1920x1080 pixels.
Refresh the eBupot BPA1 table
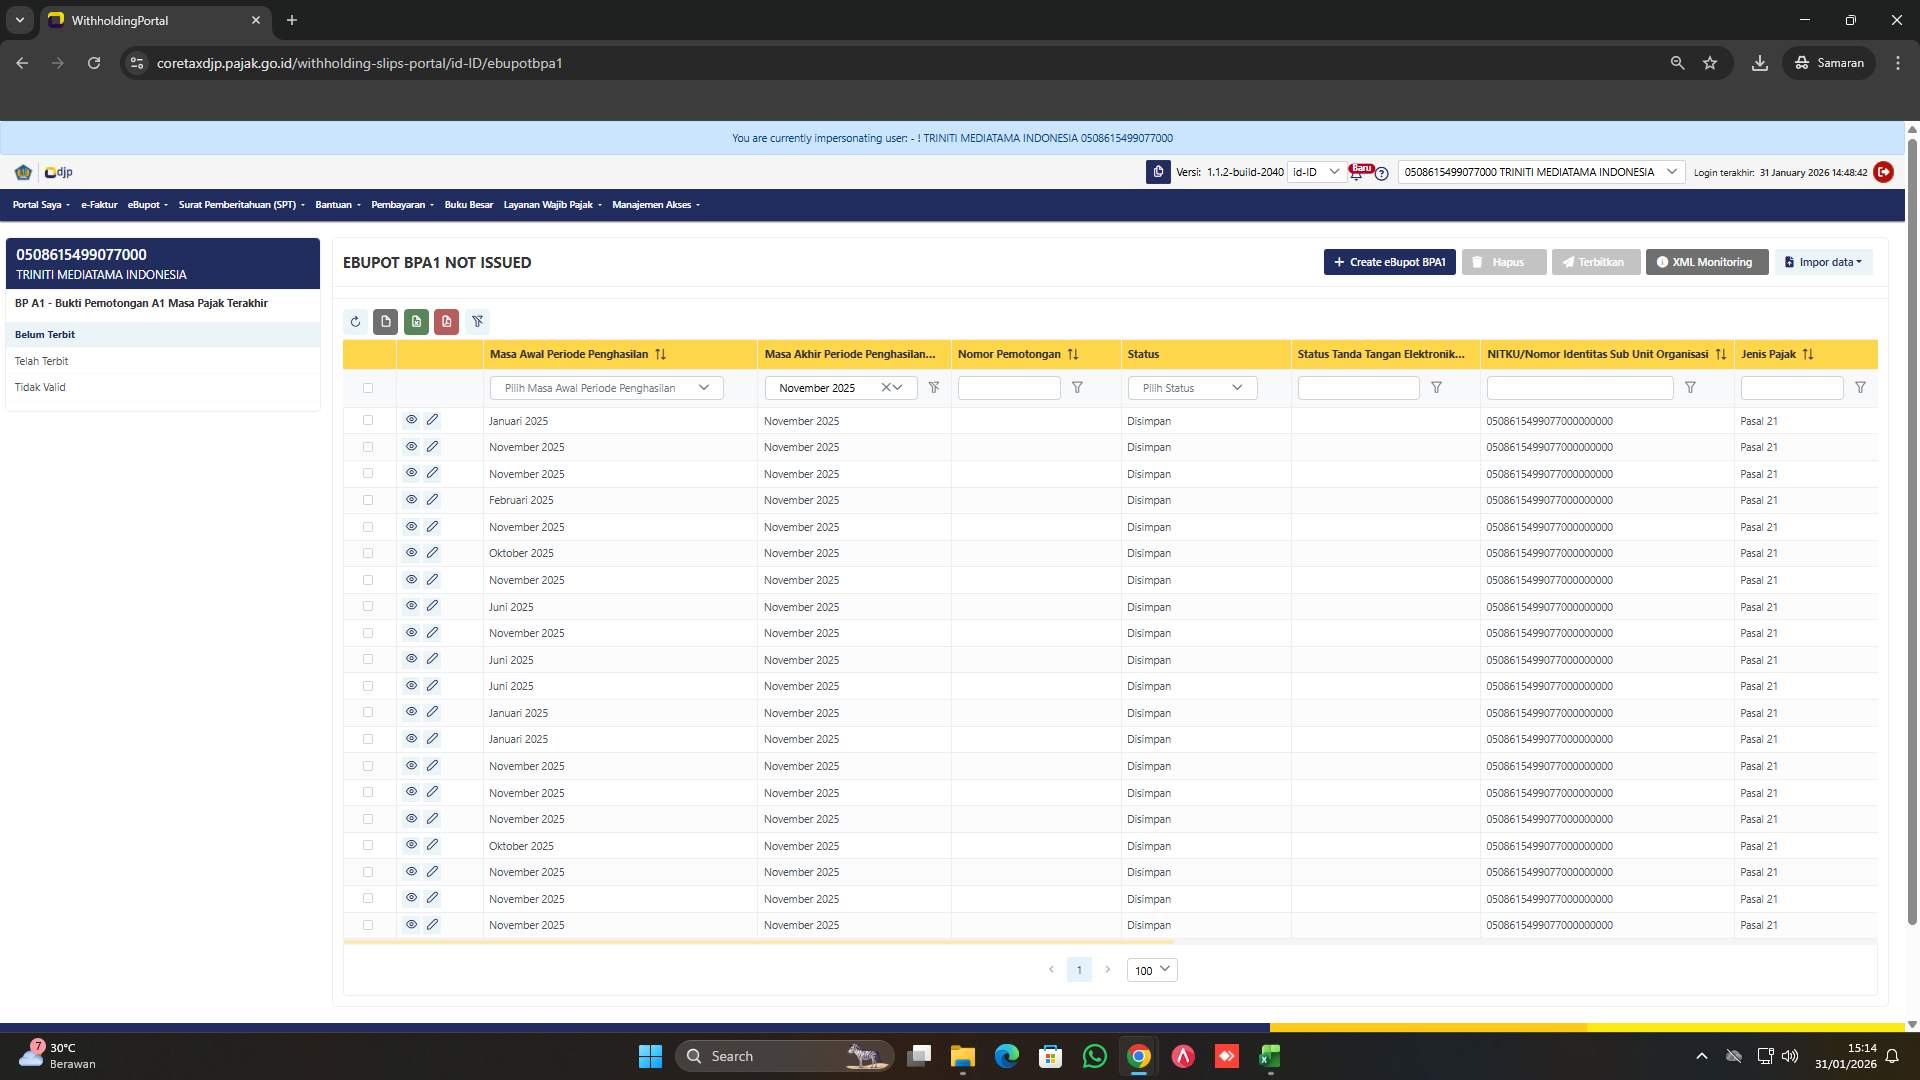355,321
